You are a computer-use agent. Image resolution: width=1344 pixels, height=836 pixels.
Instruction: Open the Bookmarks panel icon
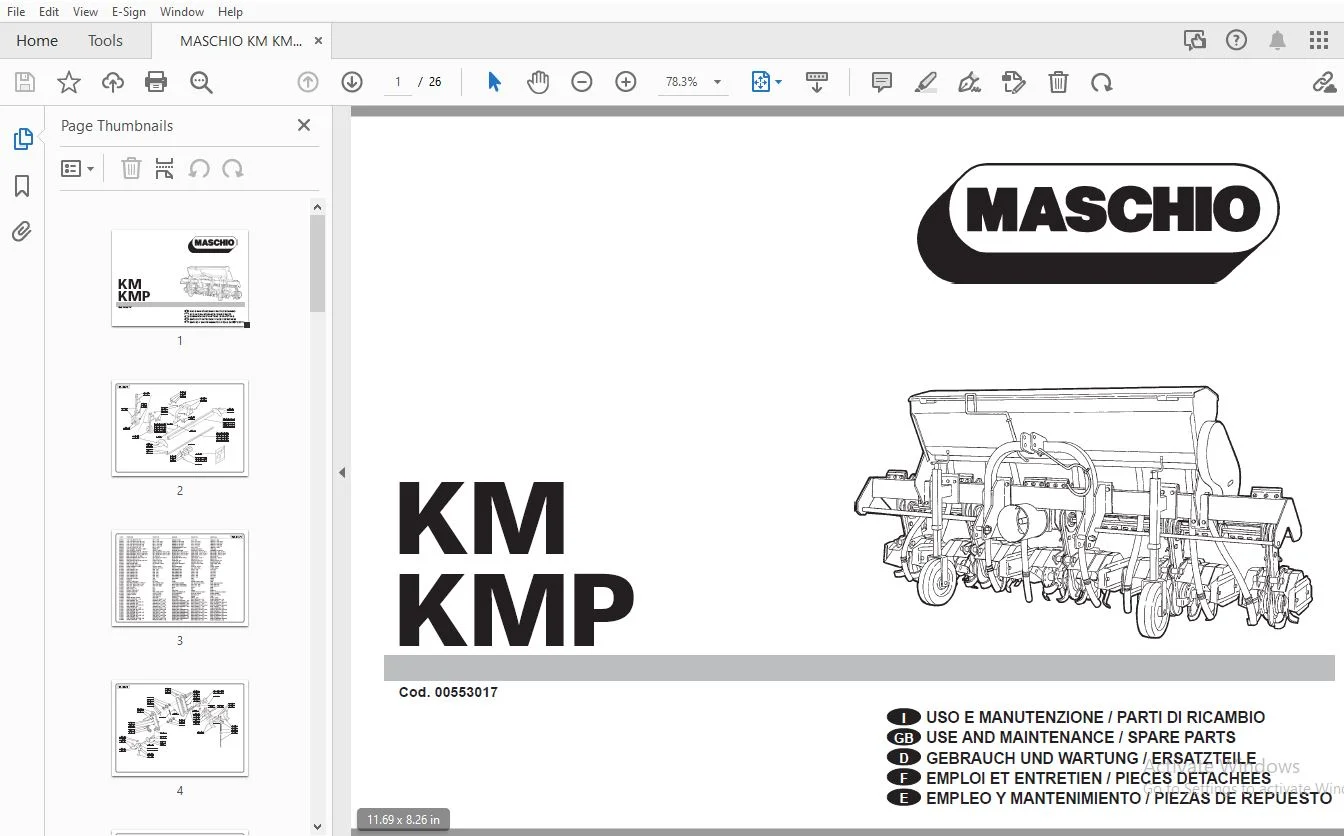[22, 186]
